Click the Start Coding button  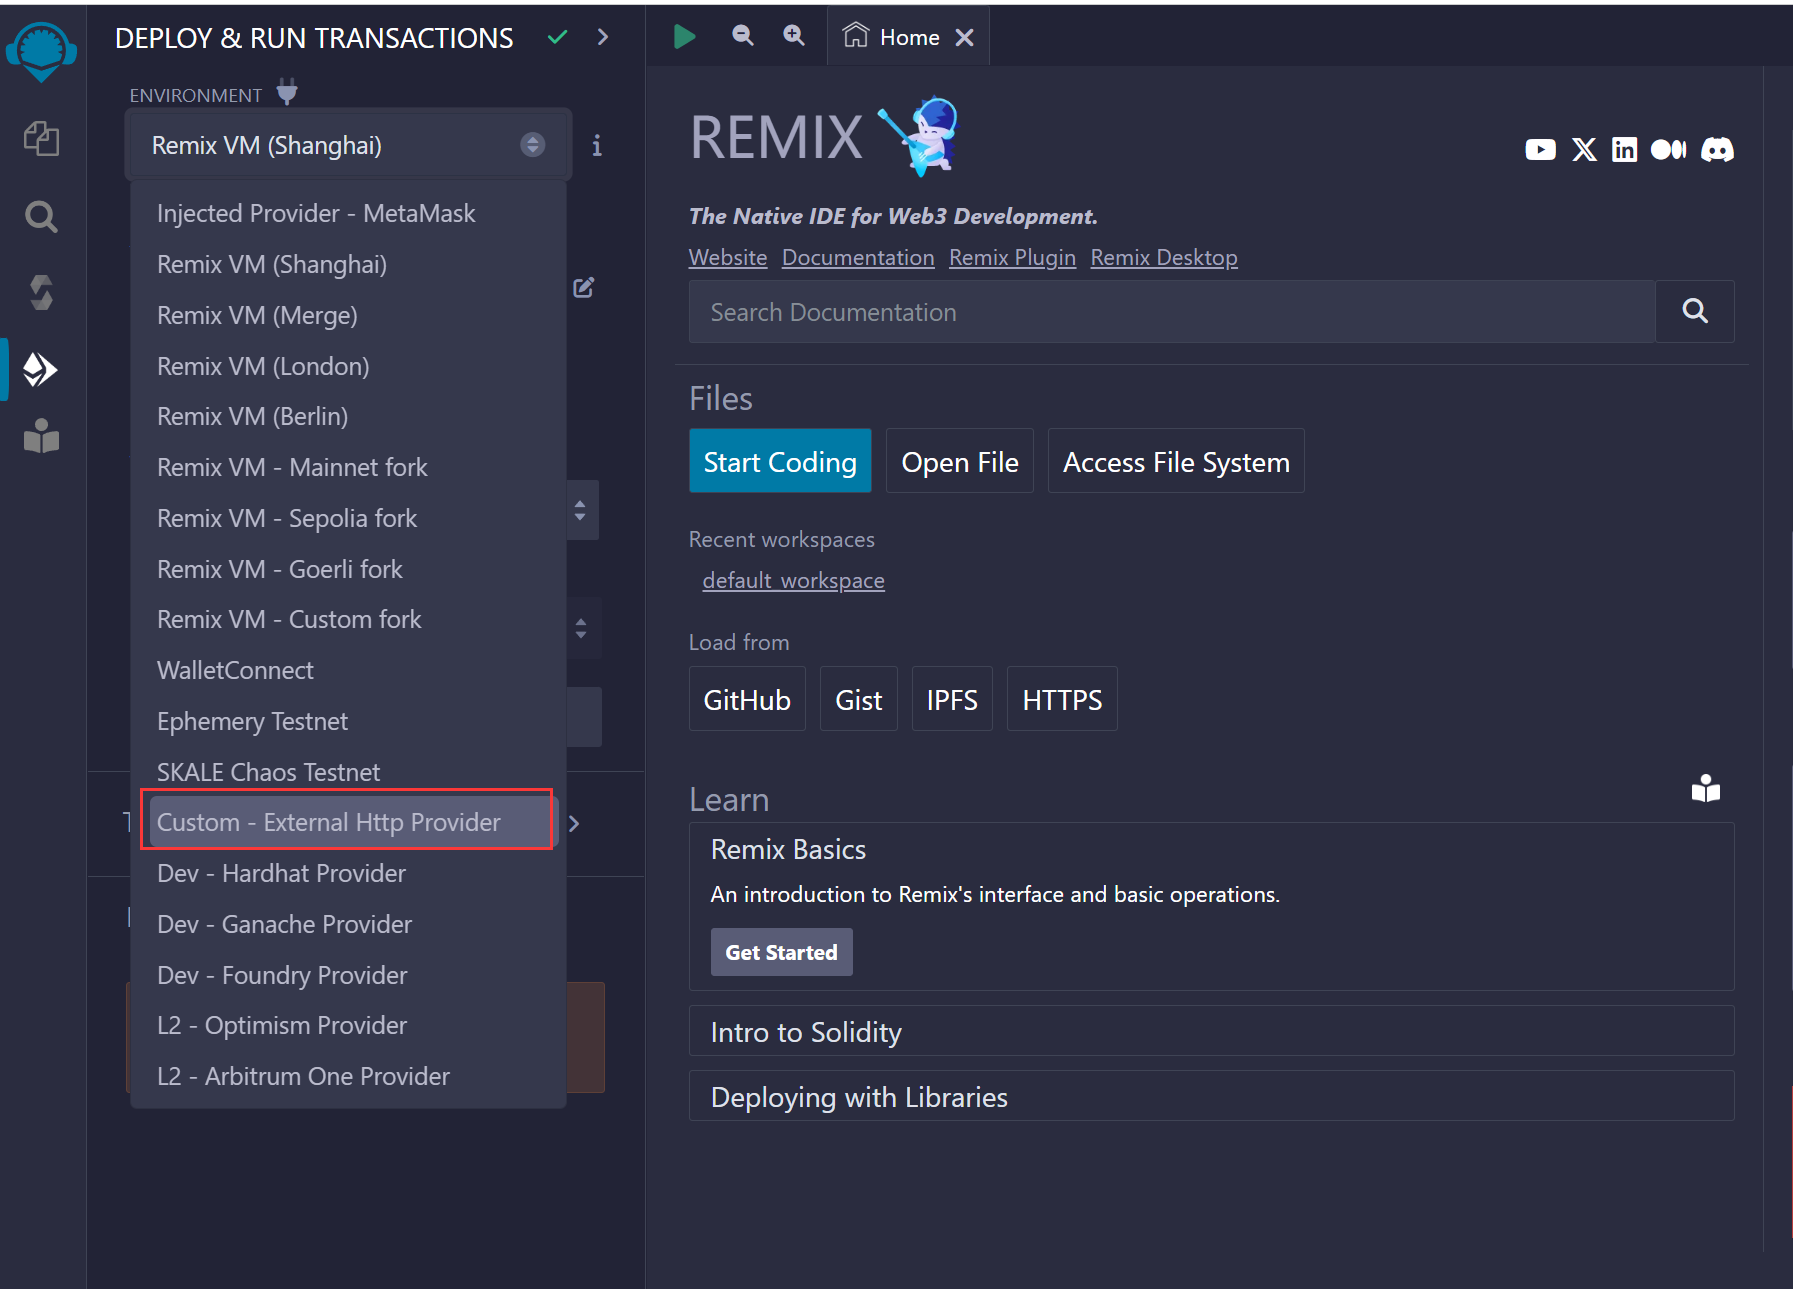(780, 461)
